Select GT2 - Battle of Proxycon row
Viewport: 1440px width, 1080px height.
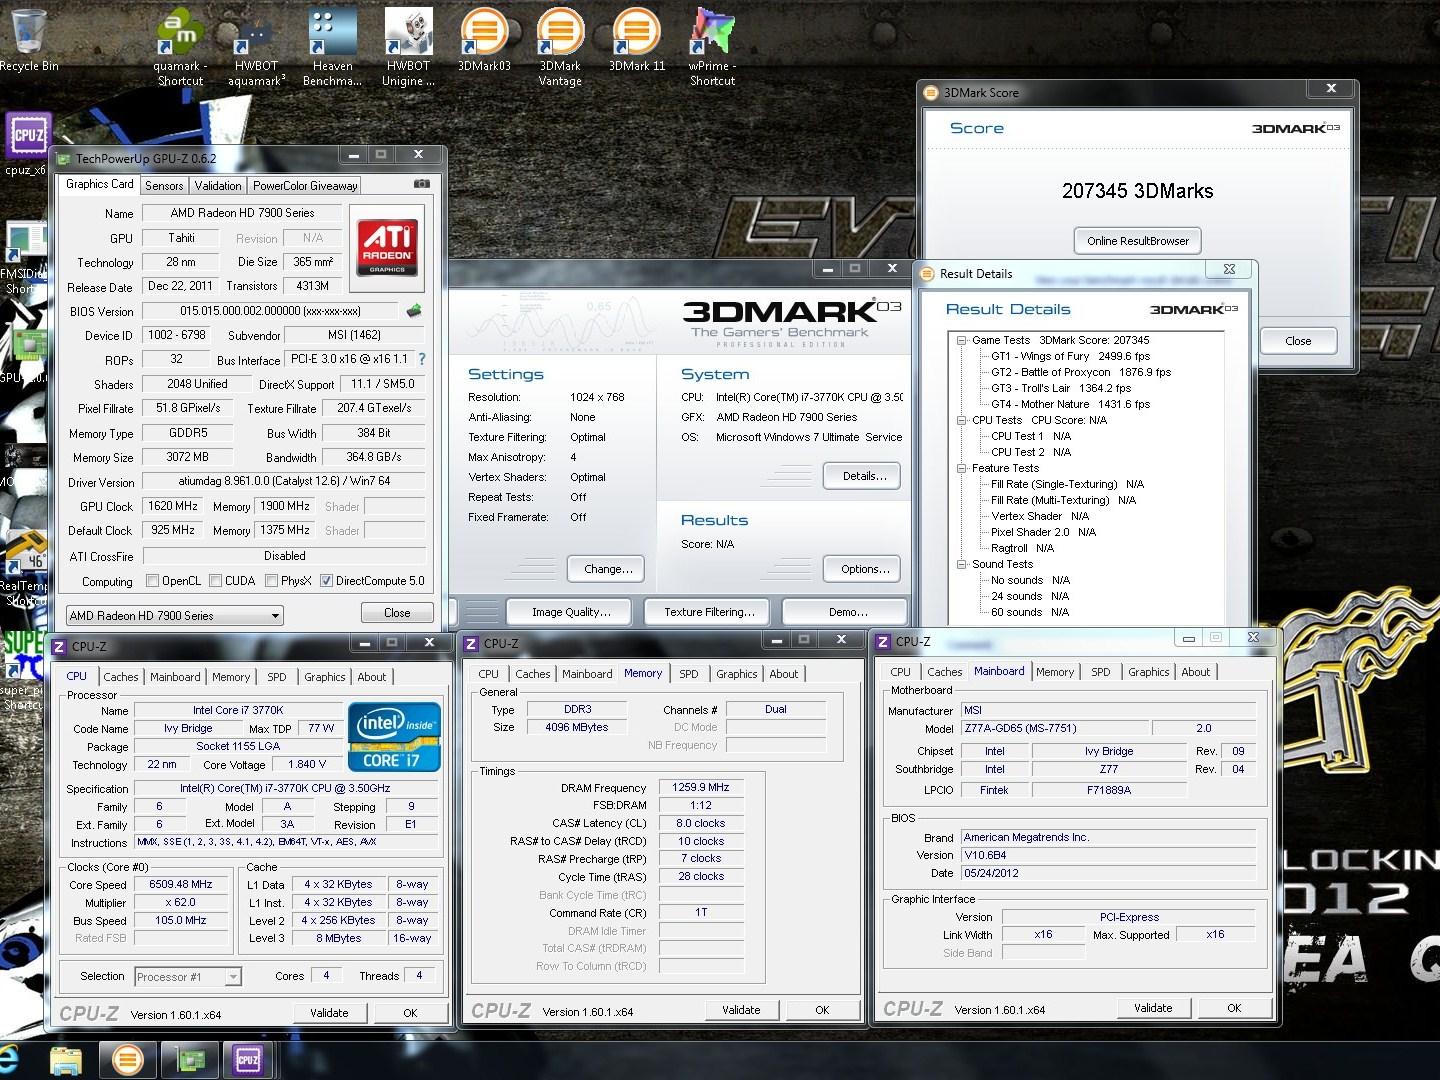click(1080, 372)
